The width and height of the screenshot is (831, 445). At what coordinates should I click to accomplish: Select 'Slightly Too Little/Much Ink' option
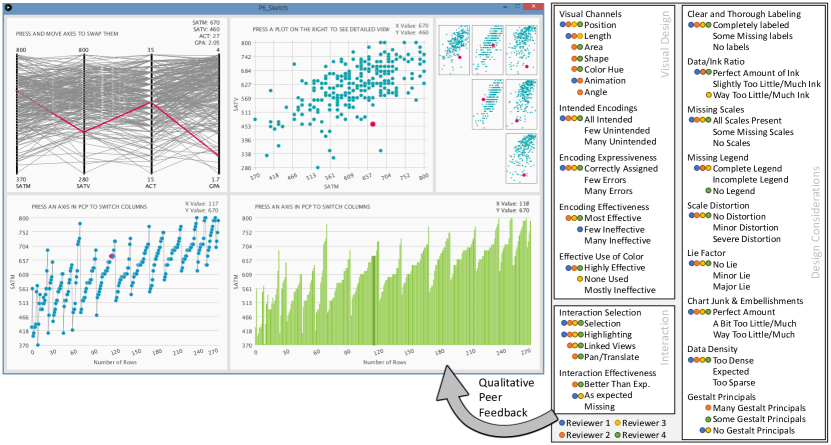pos(767,84)
